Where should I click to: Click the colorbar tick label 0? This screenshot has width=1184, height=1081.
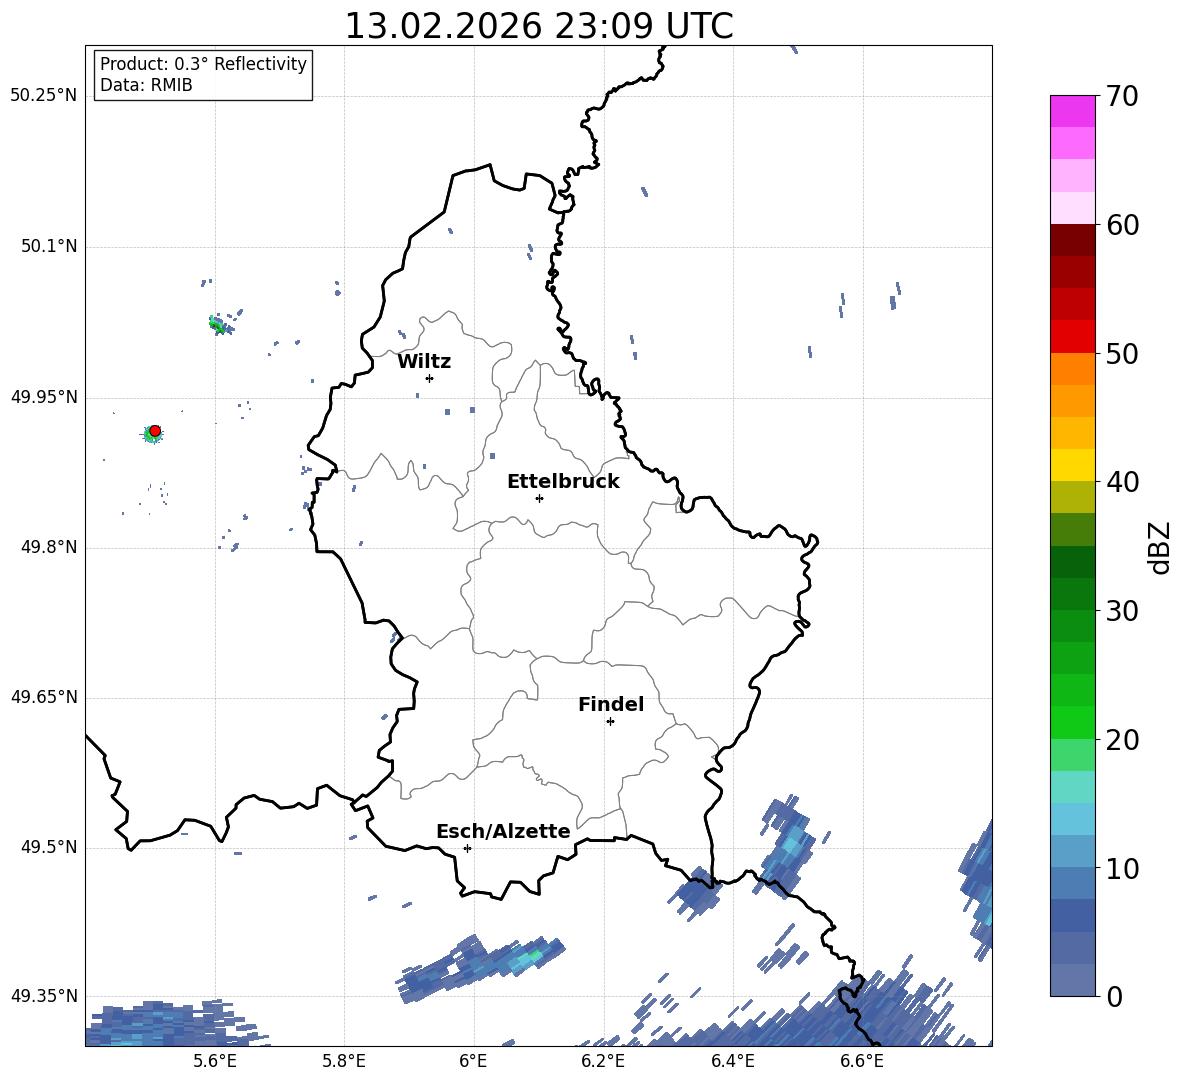point(1114,996)
